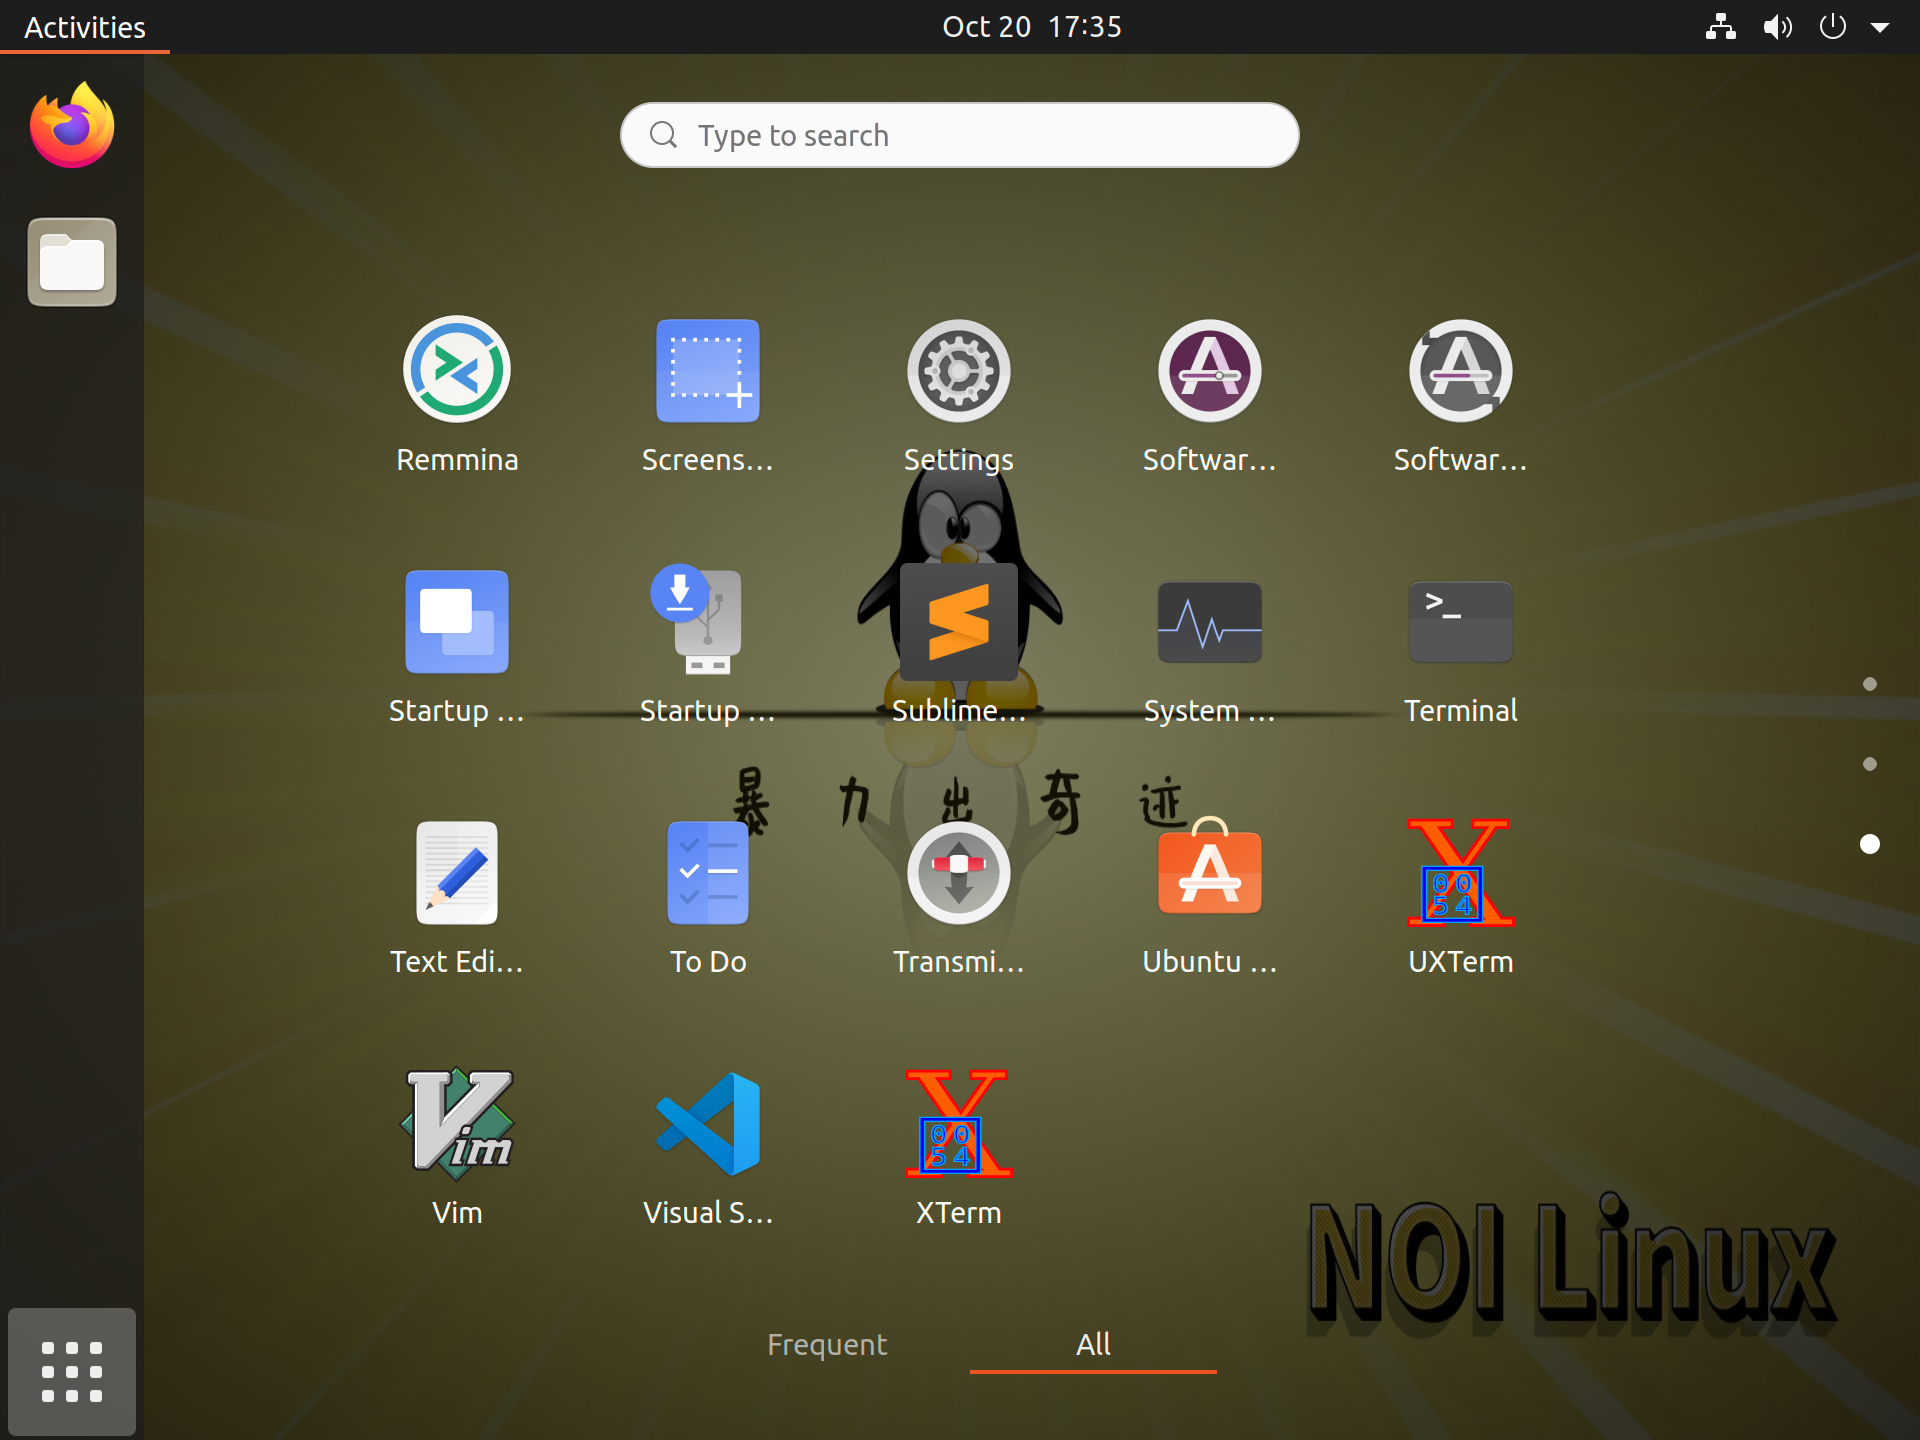The height and width of the screenshot is (1440, 1920).
Task: Open the purple Software & Updates icon
Action: 1210,370
